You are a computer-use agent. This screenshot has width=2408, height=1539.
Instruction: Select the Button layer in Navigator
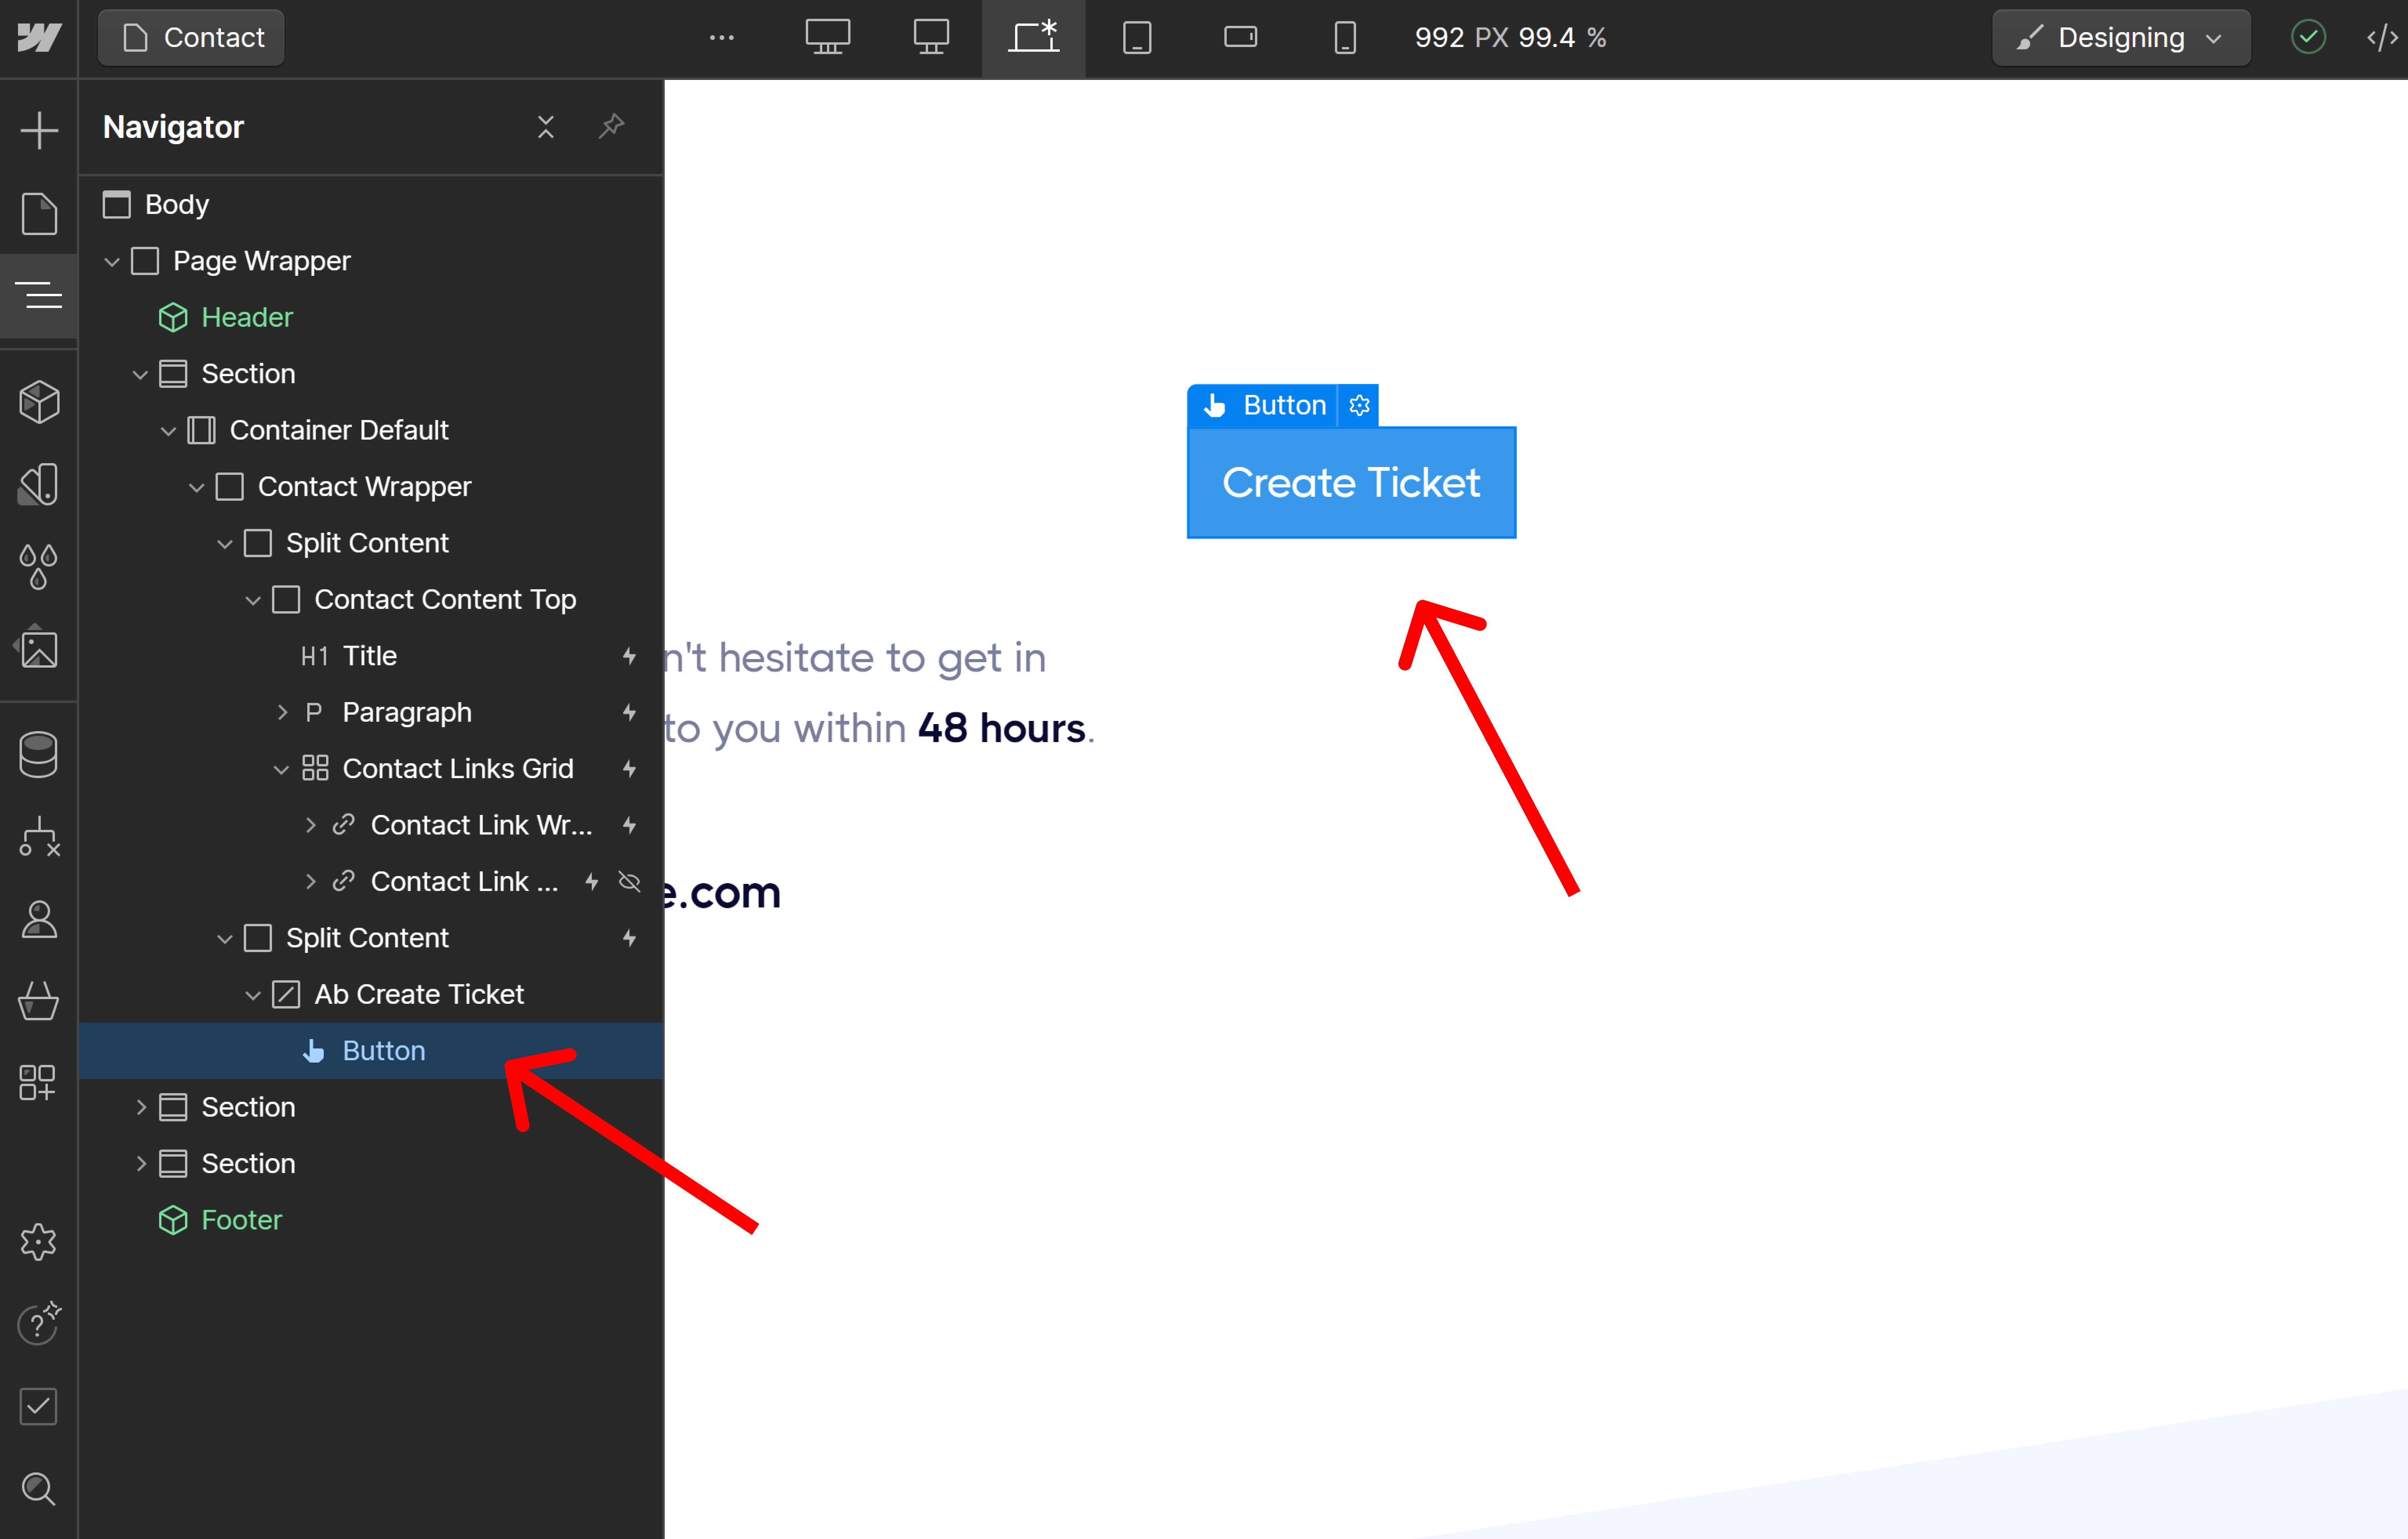pyautogui.click(x=383, y=1050)
